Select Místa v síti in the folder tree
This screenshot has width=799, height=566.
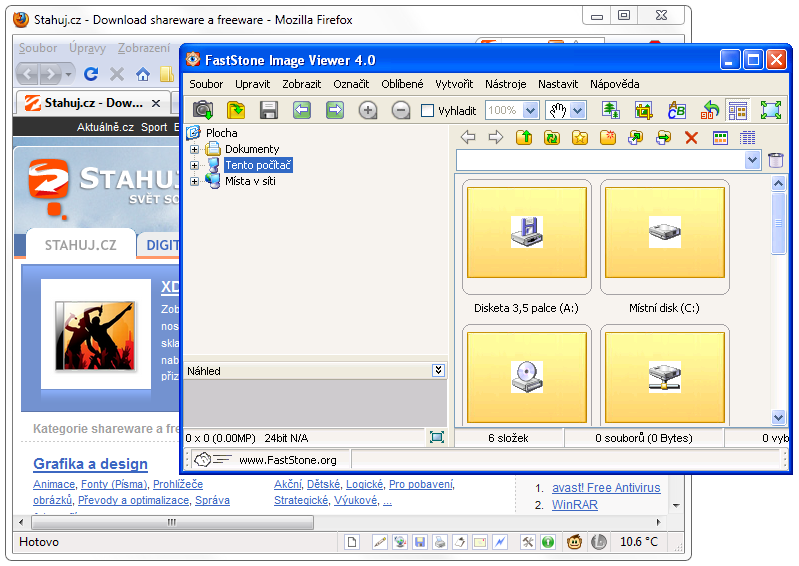[250, 181]
